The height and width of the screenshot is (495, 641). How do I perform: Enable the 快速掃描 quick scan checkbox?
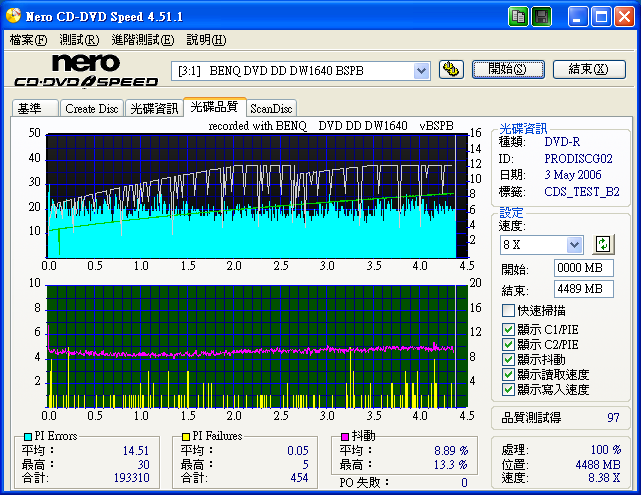coord(509,311)
